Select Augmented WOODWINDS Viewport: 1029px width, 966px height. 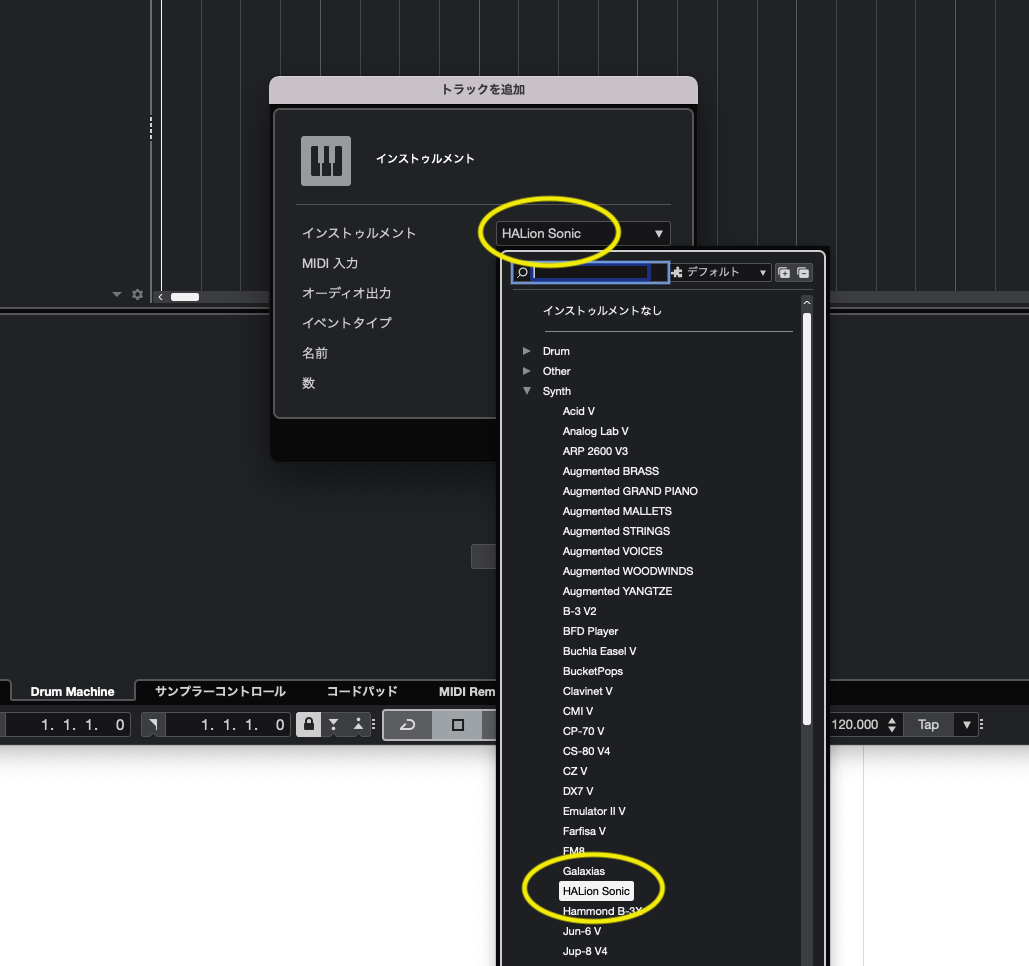[x=628, y=572]
